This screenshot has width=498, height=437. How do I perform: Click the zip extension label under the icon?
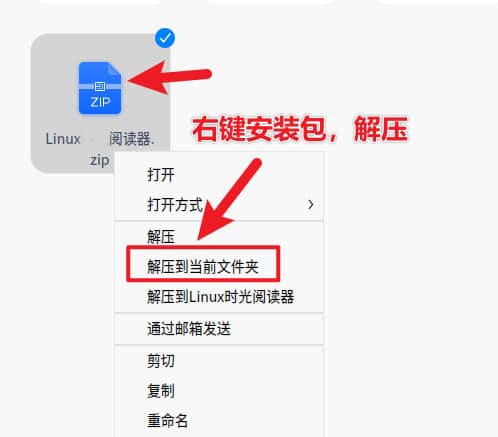tap(100, 161)
